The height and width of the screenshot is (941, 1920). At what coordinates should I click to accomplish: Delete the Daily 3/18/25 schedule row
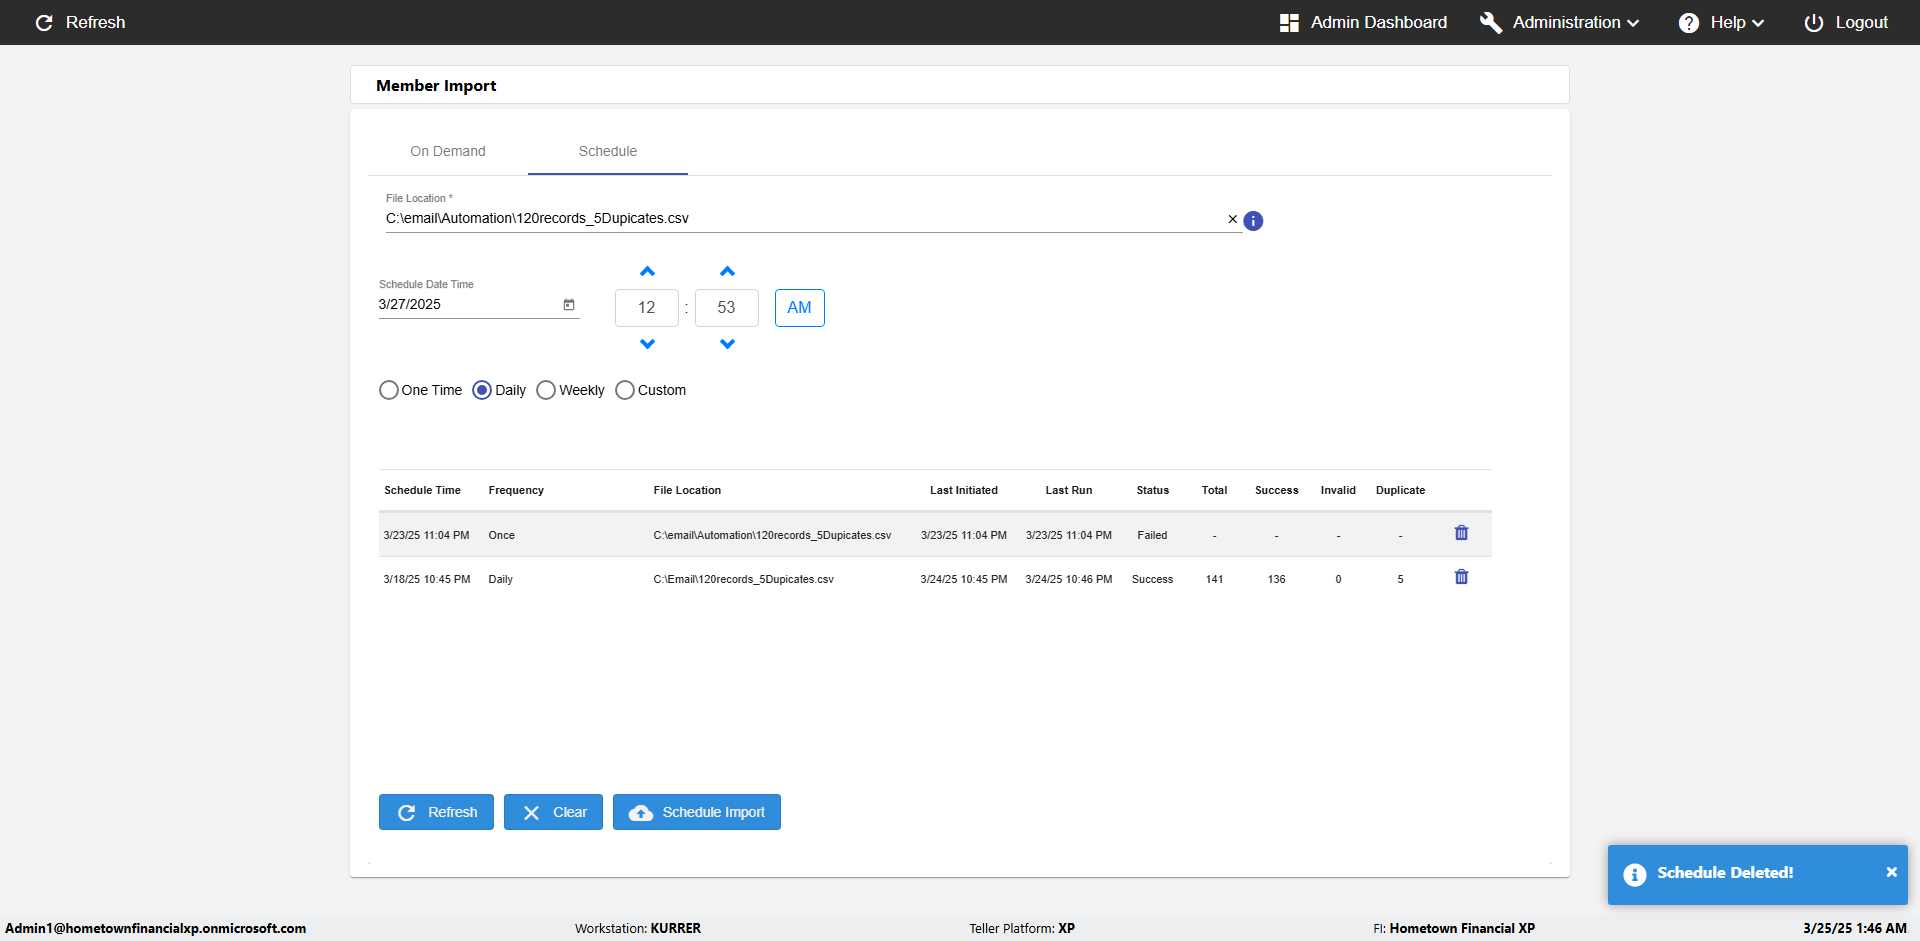(x=1461, y=577)
